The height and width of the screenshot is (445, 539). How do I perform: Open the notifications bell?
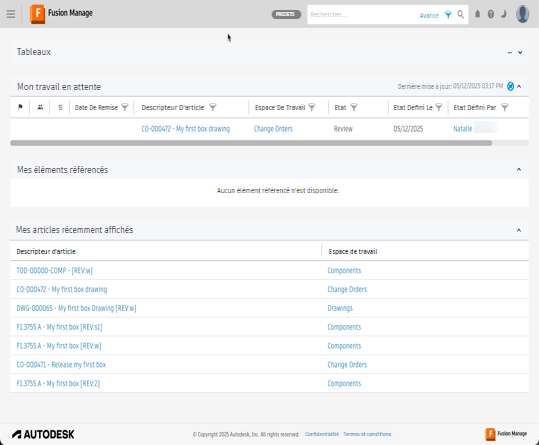477,14
